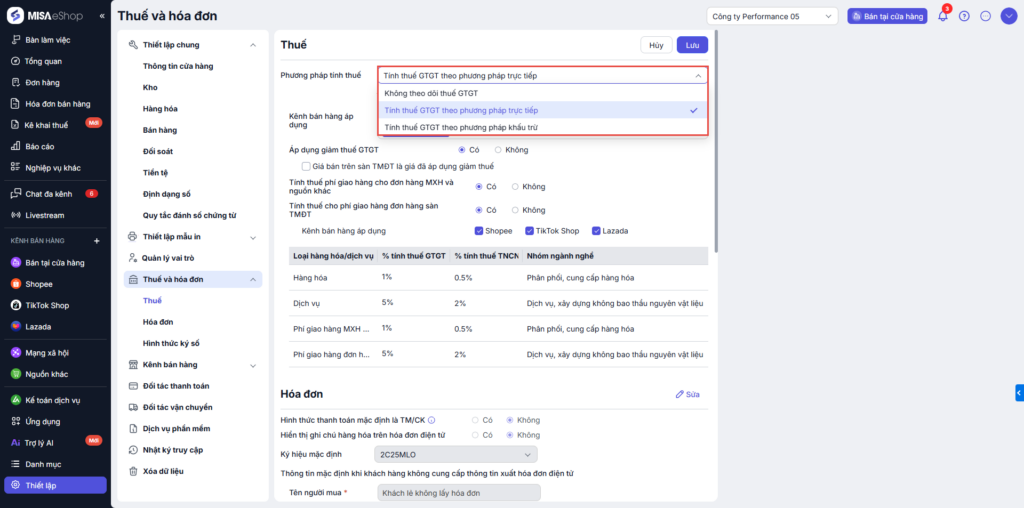Click the help question mark icon
The height and width of the screenshot is (508, 1024).
pos(964,16)
